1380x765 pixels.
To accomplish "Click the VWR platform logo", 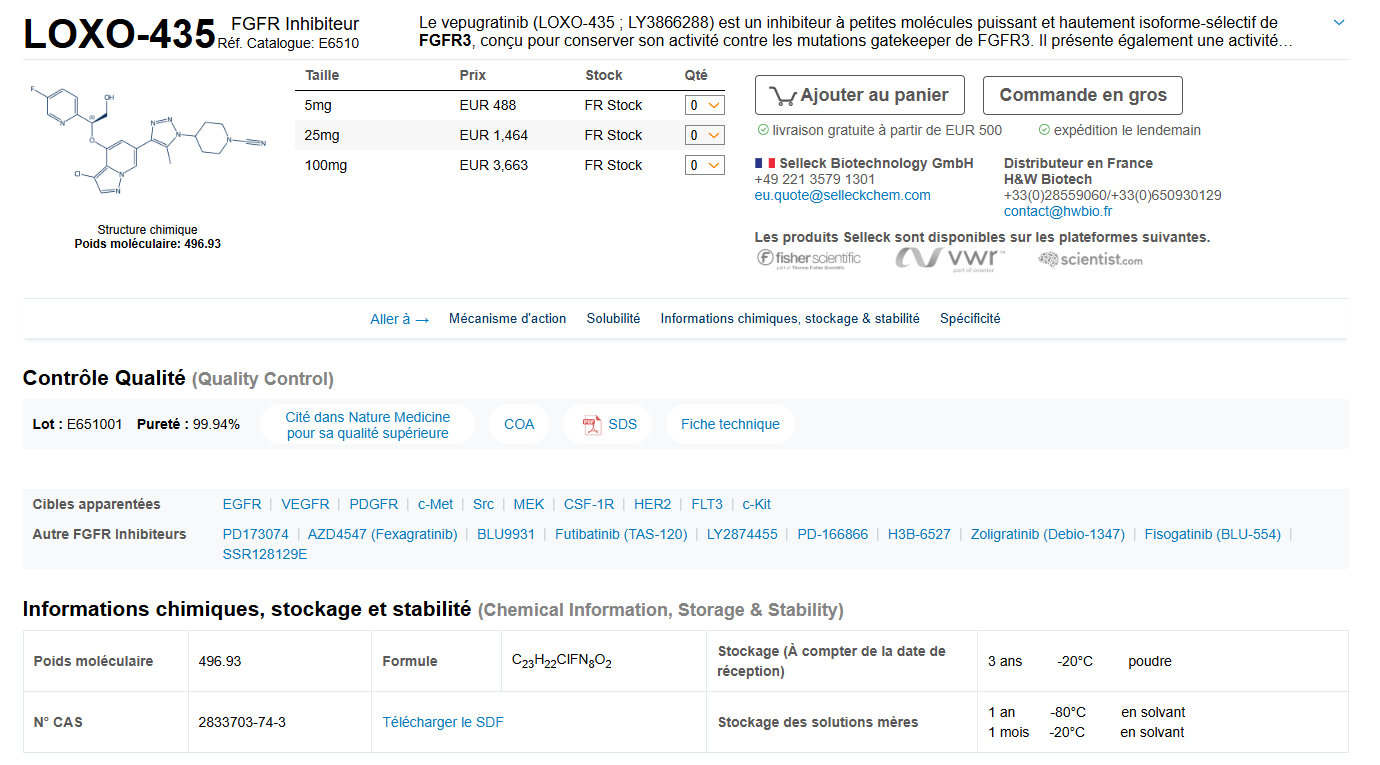I will (x=950, y=259).
